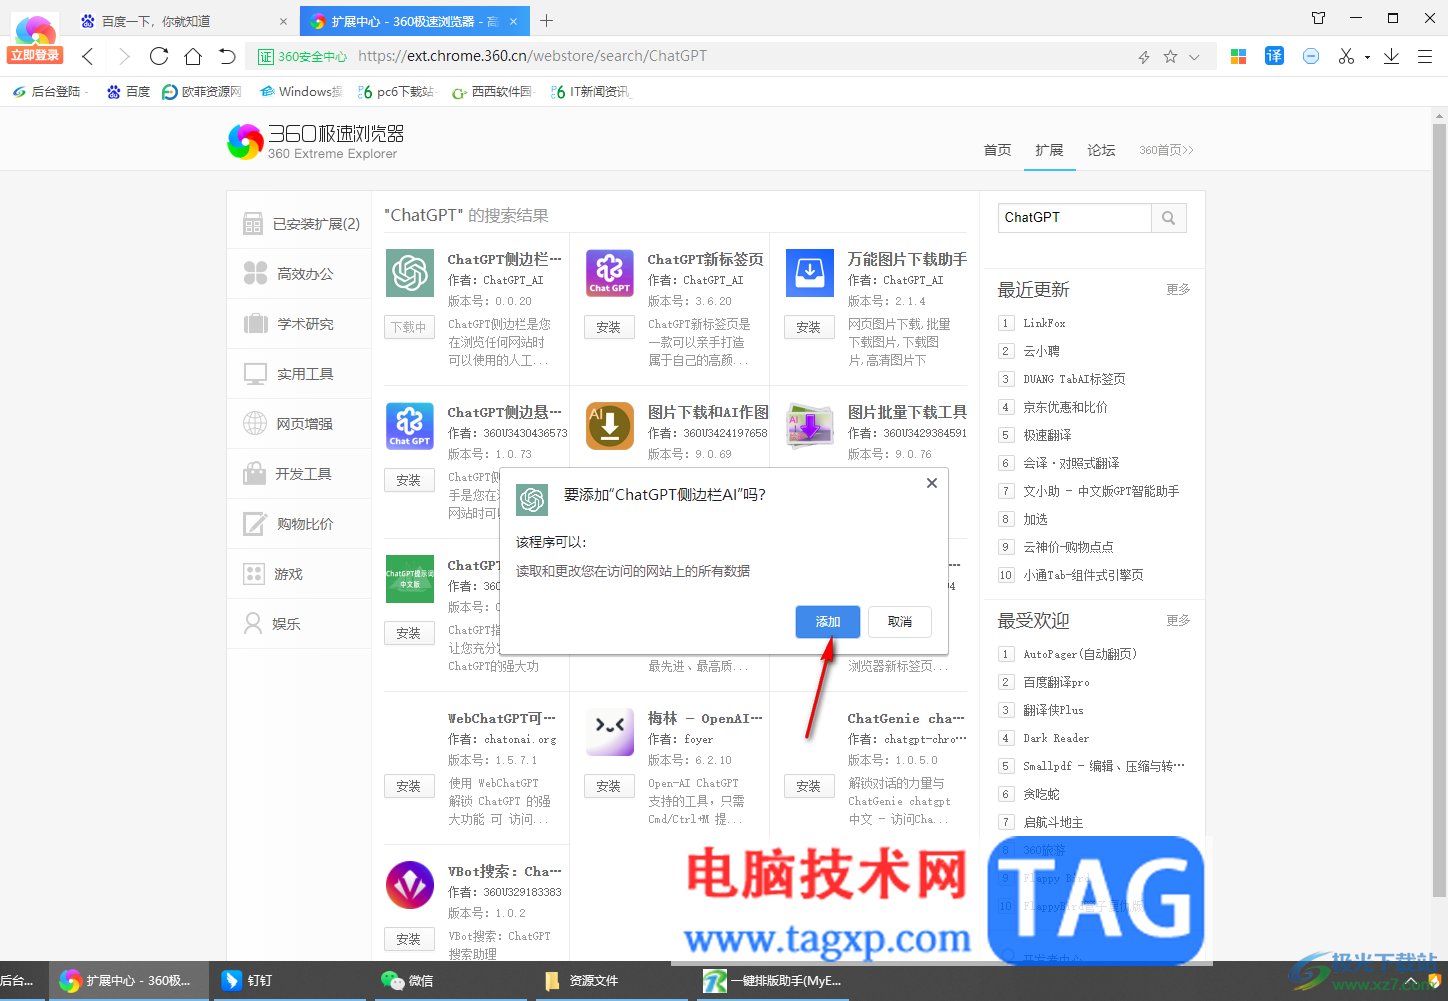Select the 实用工具 category
1448x1001 pixels.
[x=299, y=374]
